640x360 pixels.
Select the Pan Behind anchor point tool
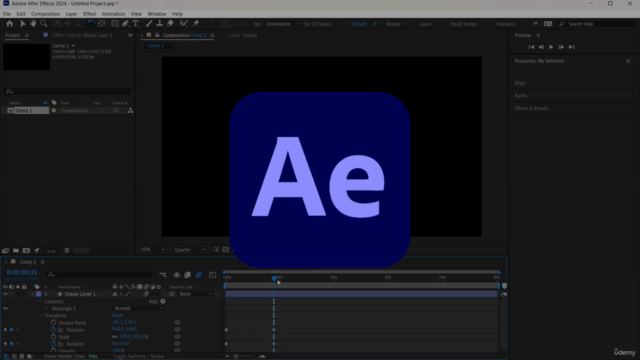(x=102, y=24)
